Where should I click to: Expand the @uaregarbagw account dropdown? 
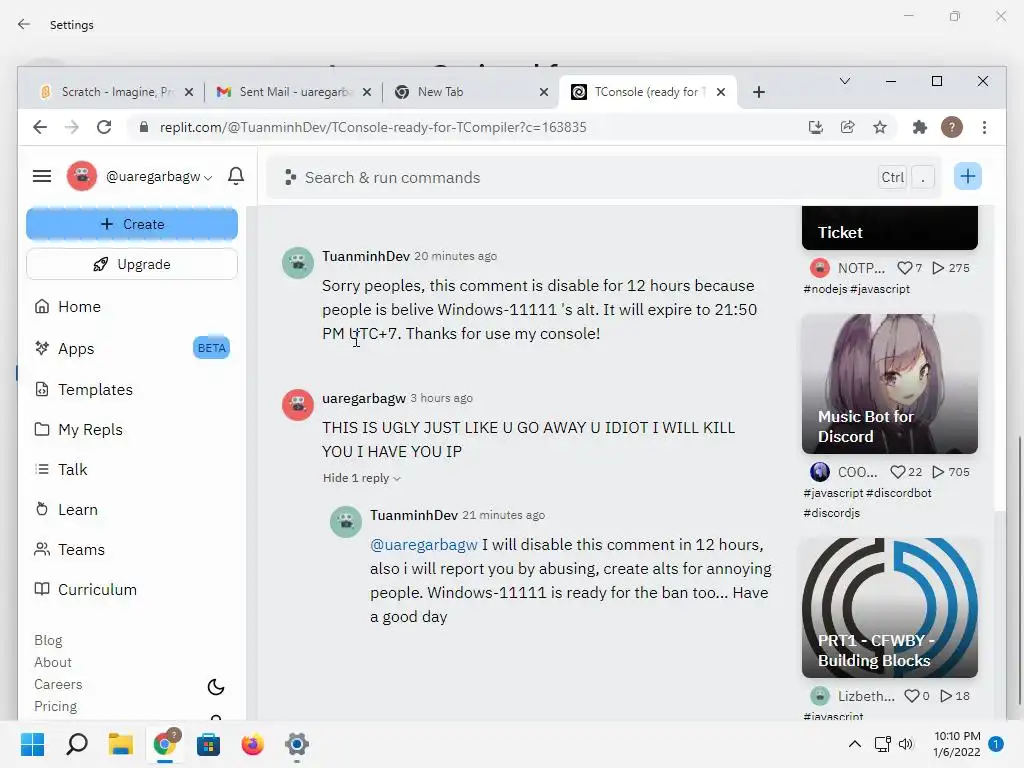tap(159, 176)
